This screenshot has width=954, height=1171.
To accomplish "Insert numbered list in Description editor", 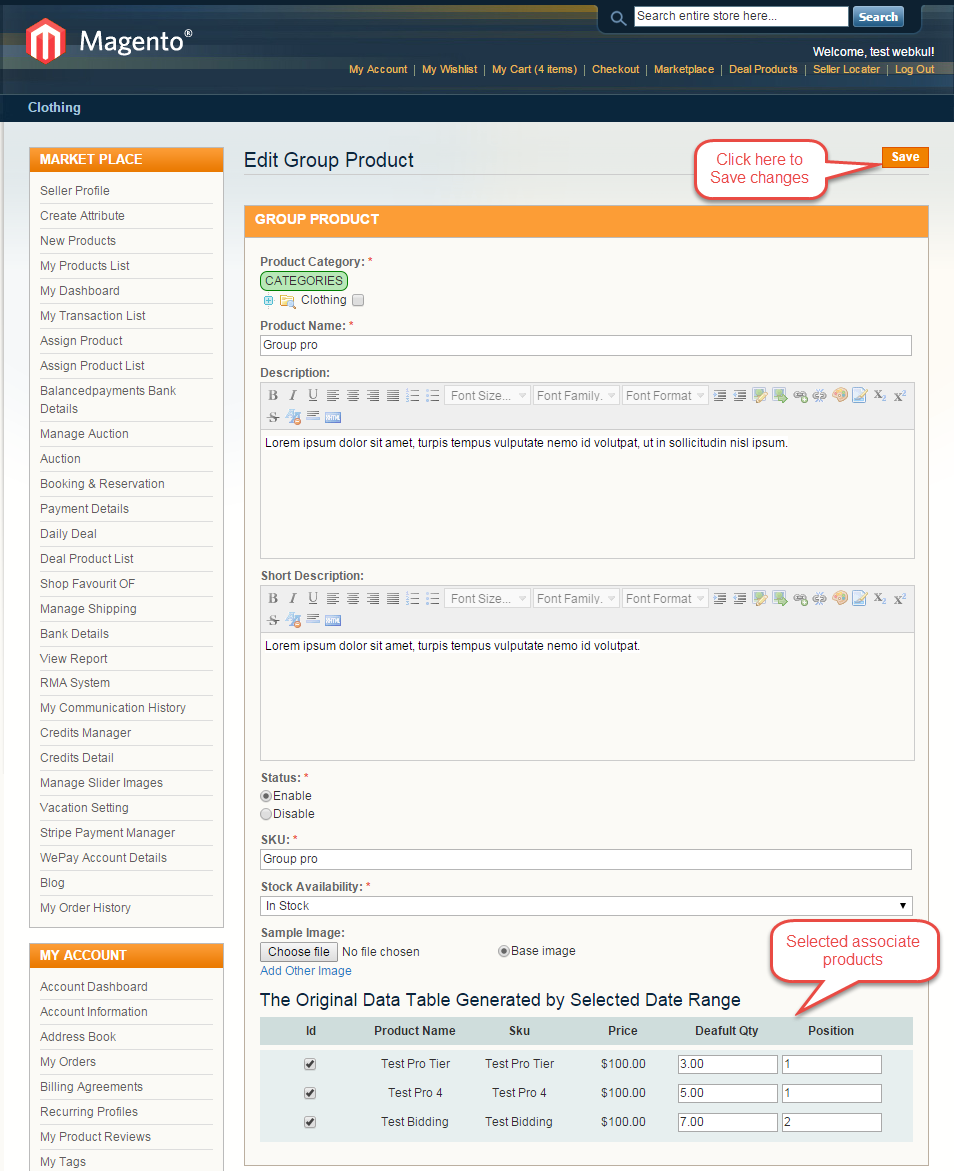I will [412, 396].
